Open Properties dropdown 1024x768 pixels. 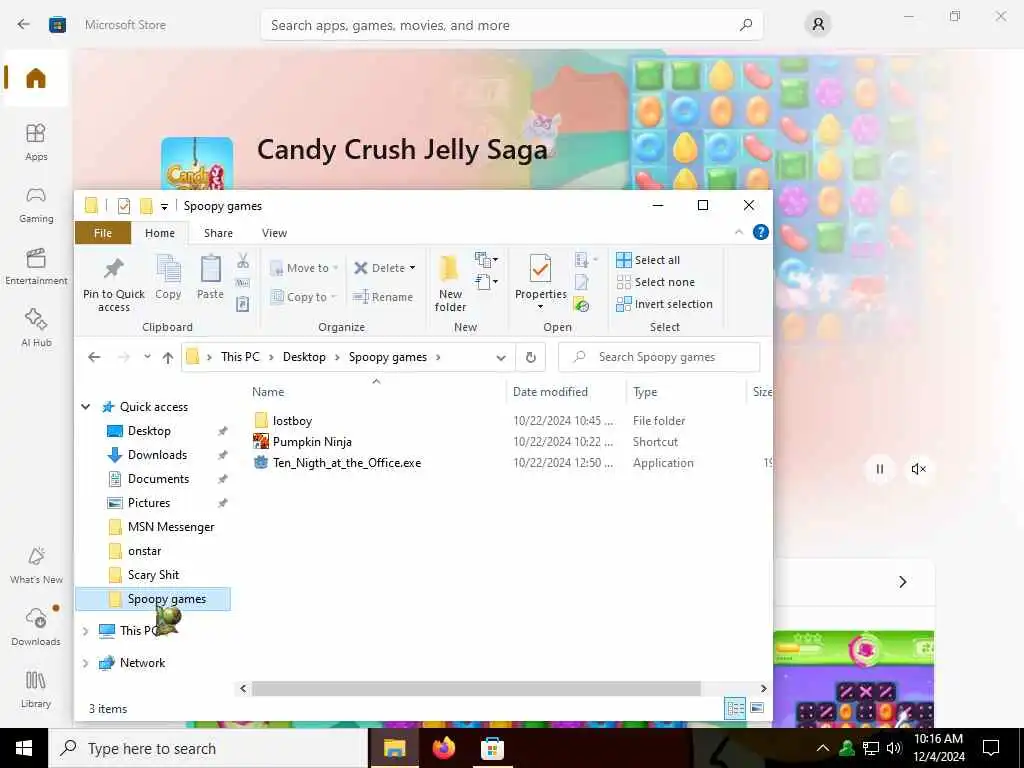coord(540,307)
